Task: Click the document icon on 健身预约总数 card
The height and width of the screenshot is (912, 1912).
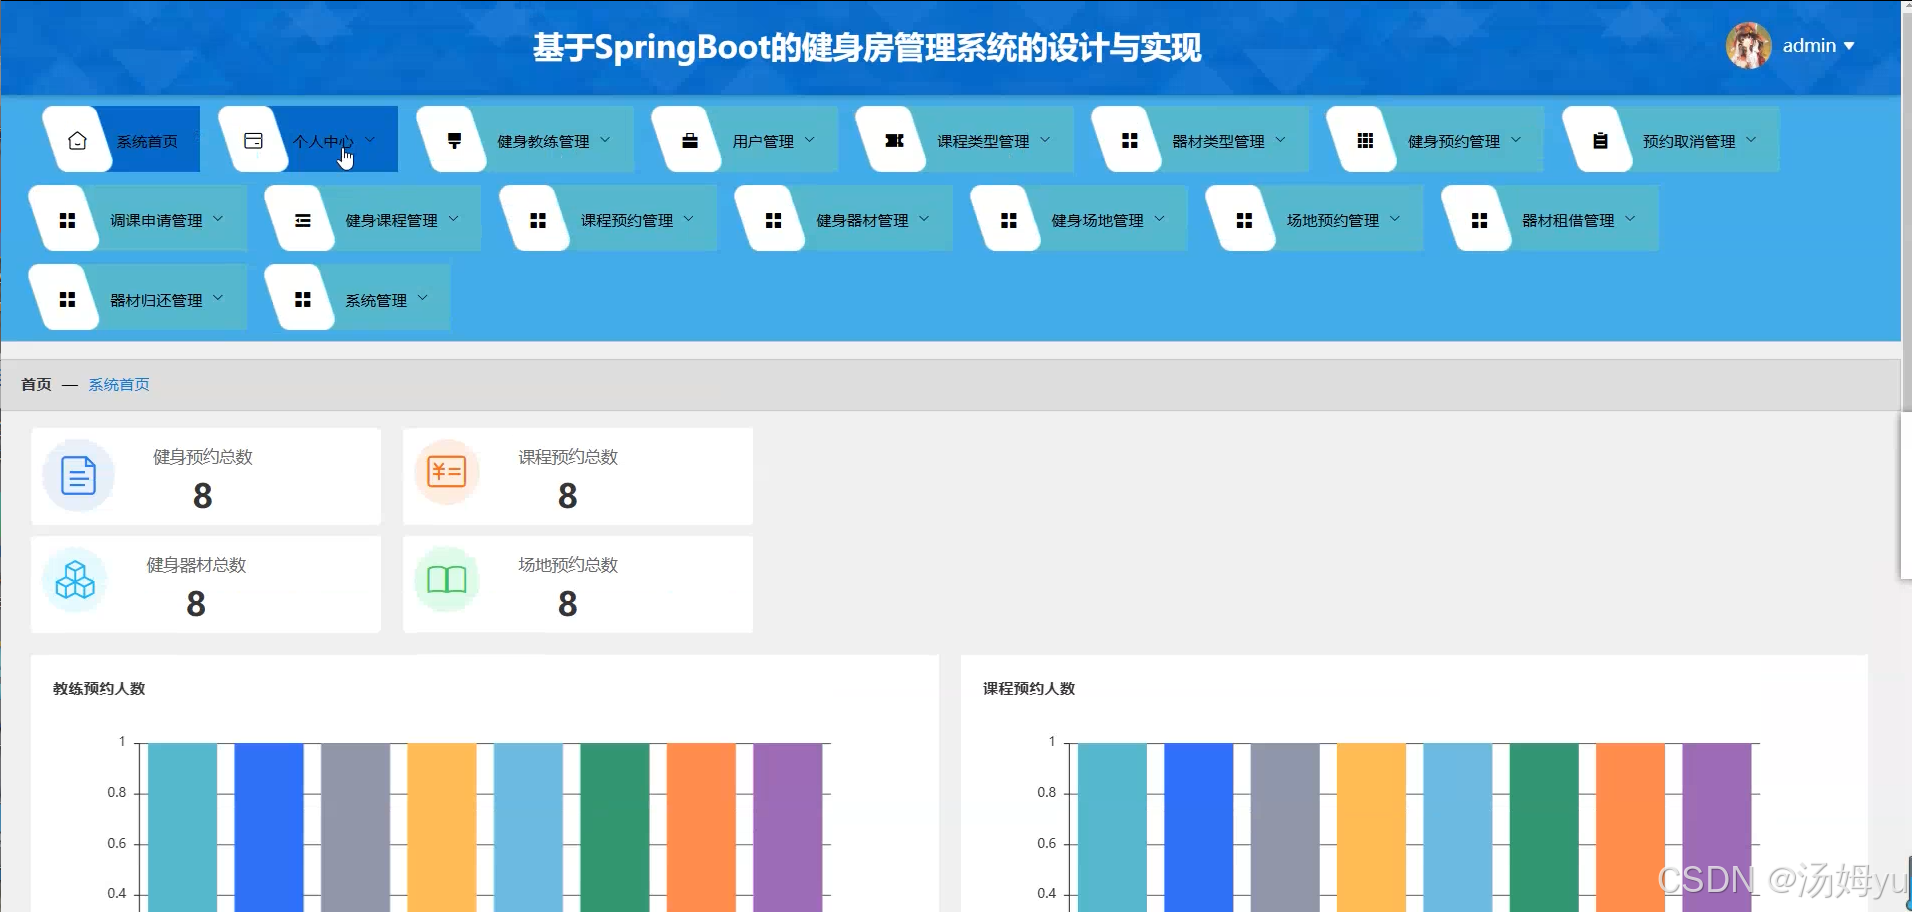Action: click(78, 475)
